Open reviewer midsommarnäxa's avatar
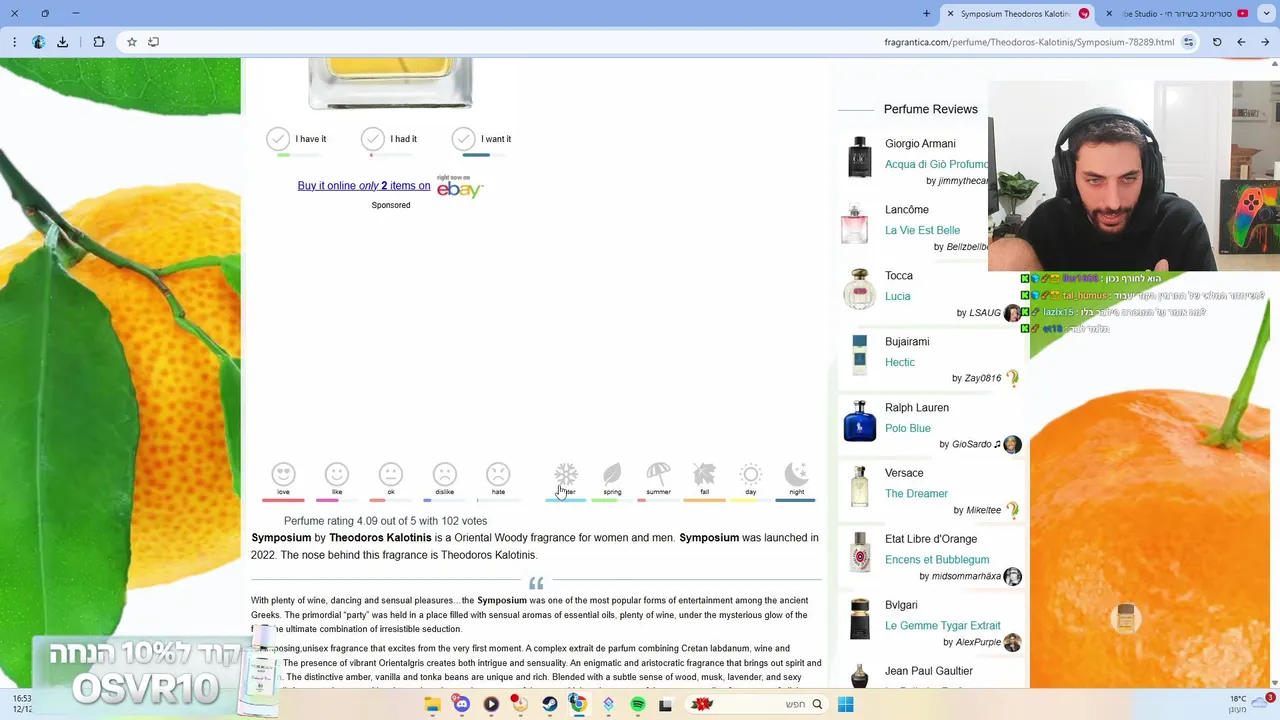Image resolution: width=1280 pixels, height=720 pixels. 1012,577
